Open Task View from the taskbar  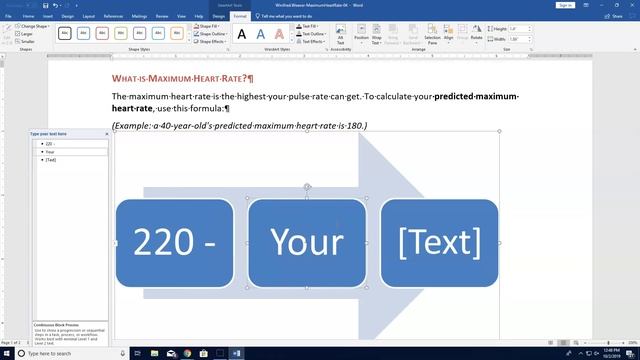(138, 353)
